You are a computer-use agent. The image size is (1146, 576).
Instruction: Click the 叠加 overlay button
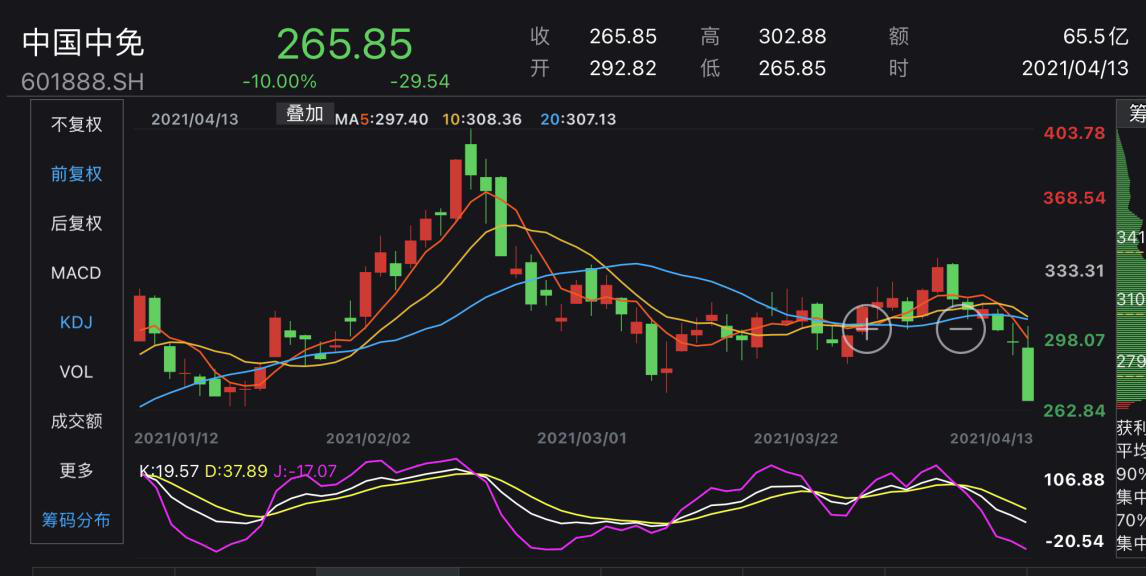(305, 113)
